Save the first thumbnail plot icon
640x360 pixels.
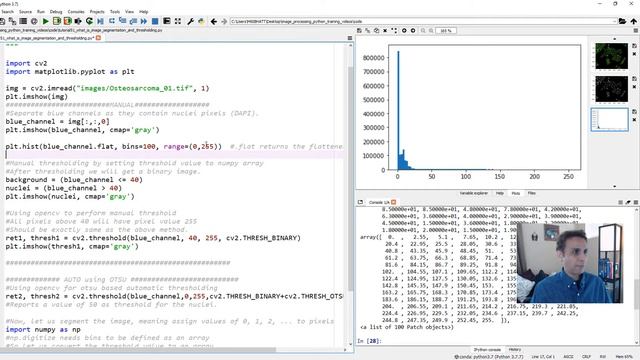pyautogui.click(x=634, y=46)
